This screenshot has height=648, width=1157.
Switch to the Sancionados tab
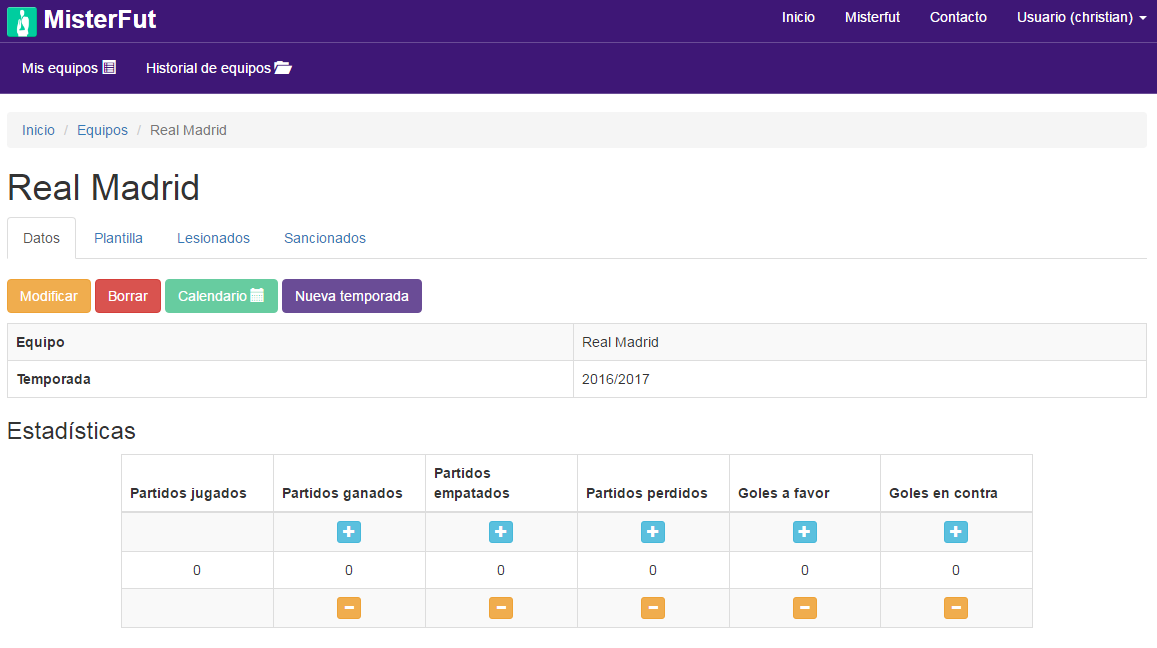[x=325, y=238]
